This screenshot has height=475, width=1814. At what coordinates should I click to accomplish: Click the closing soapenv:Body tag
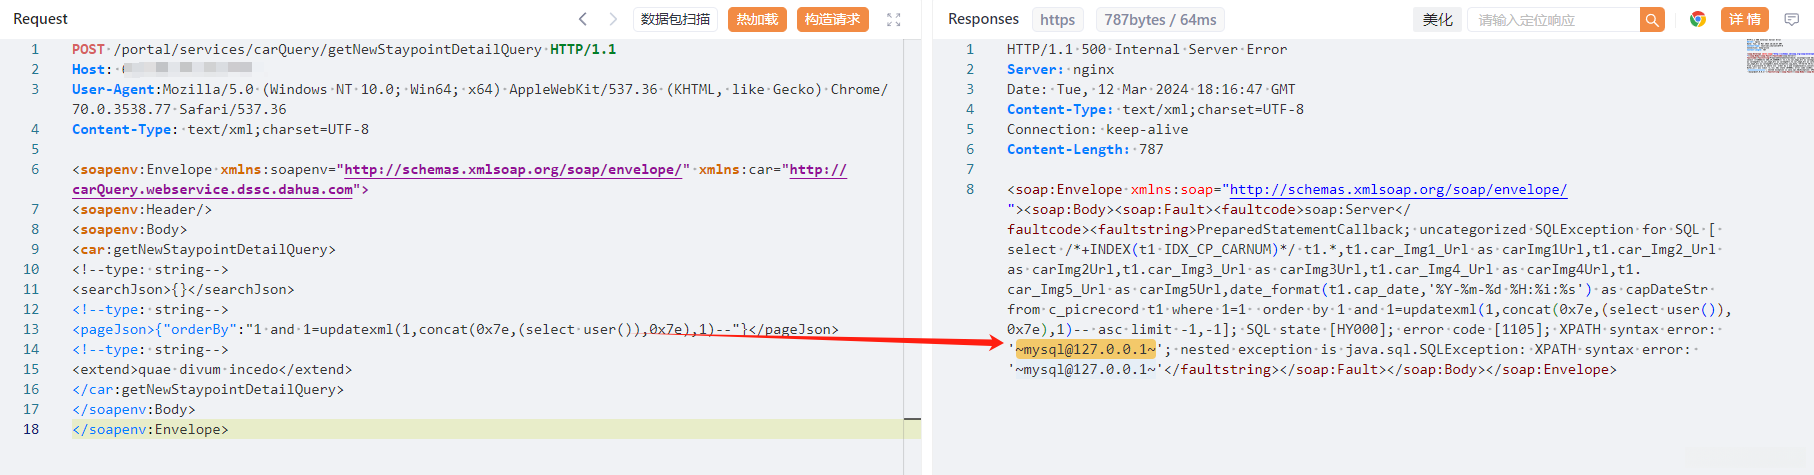(x=134, y=409)
